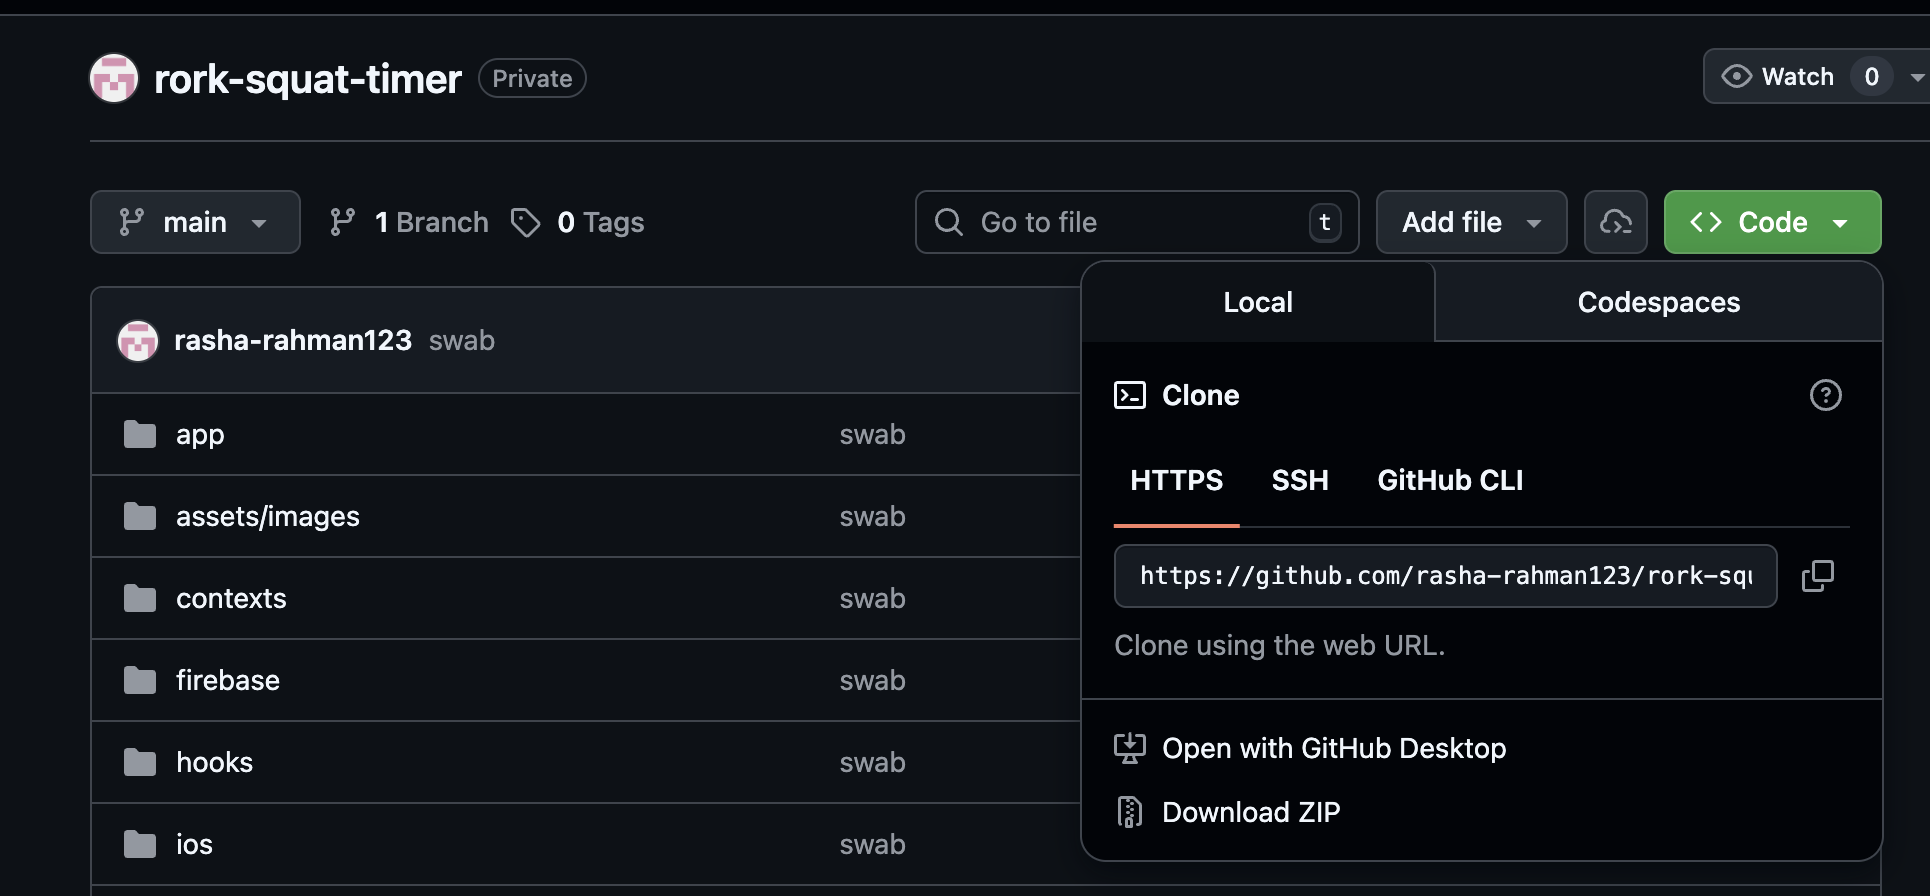
Task: Click the assets/images folder icon
Action: tap(140, 516)
